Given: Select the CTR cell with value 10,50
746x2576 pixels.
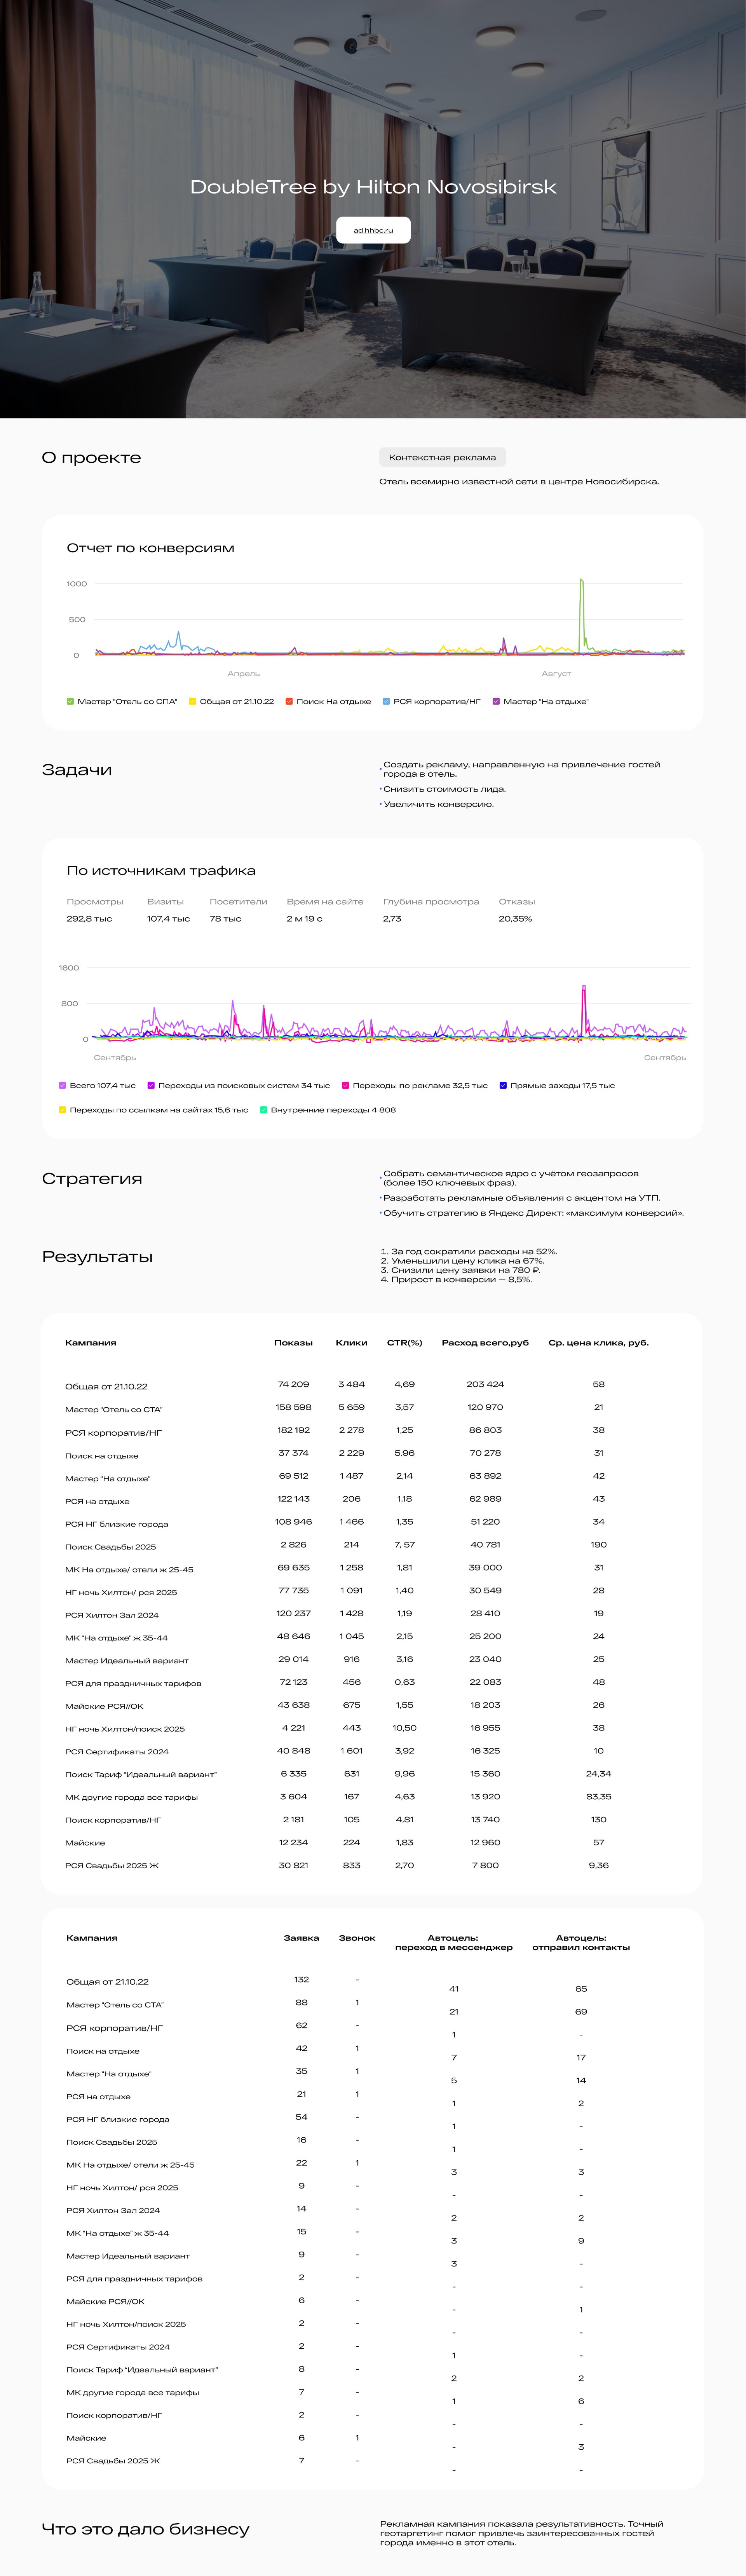Looking at the screenshot, I should [x=404, y=1728].
